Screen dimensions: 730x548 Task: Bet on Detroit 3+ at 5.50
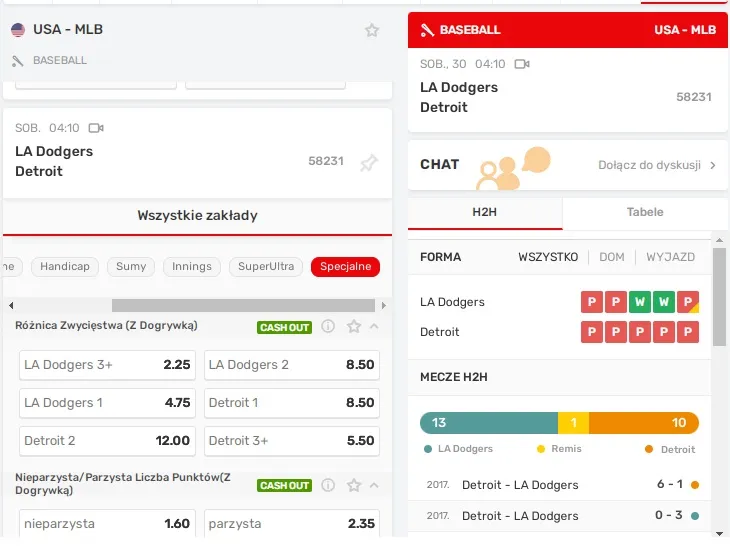coord(291,440)
